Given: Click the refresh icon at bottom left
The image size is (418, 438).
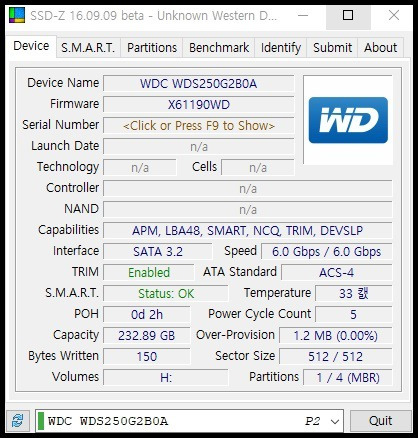Looking at the screenshot, I should (x=18, y=420).
